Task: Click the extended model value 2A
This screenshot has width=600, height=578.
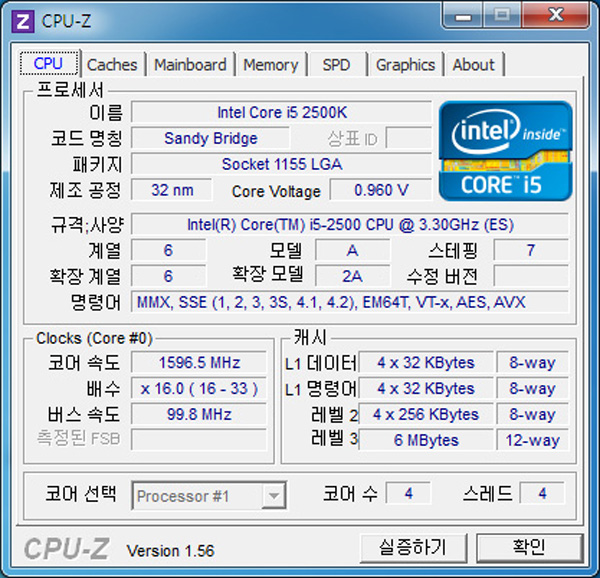Action: (352, 276)
